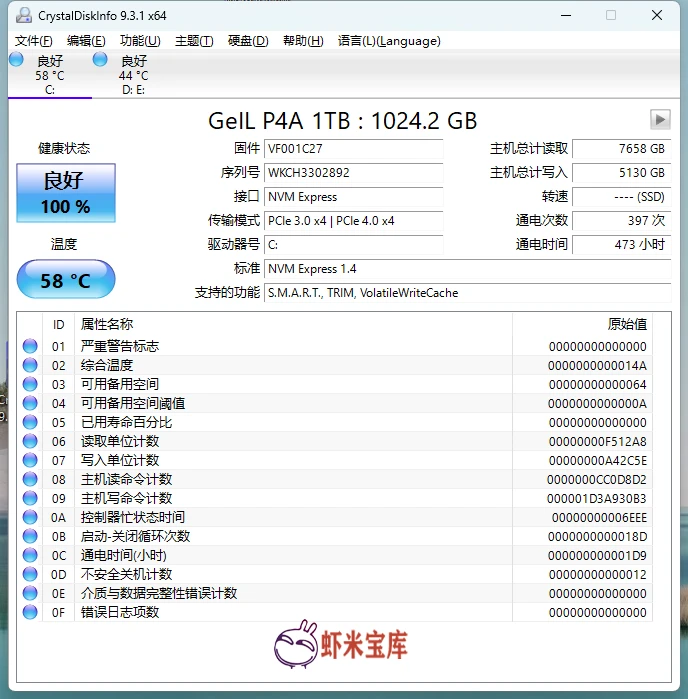Select the 主机读命令计数 attribute row

click(x=335, y=479)
